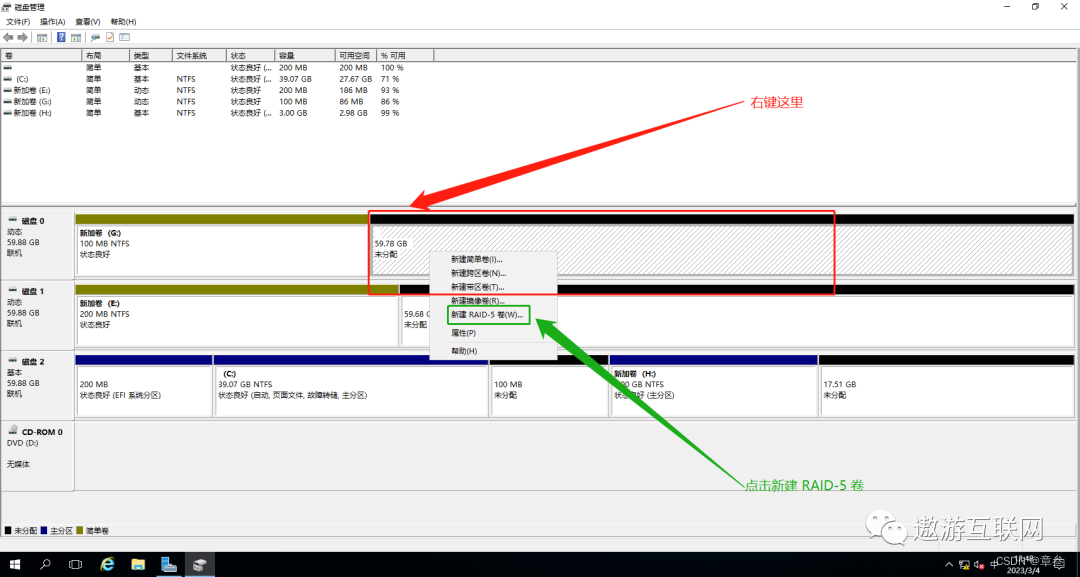The width and height of the screenshot is (1080, 577).
Task: Open File Explorer from the taskbar
Action: (x=138, y=565)
